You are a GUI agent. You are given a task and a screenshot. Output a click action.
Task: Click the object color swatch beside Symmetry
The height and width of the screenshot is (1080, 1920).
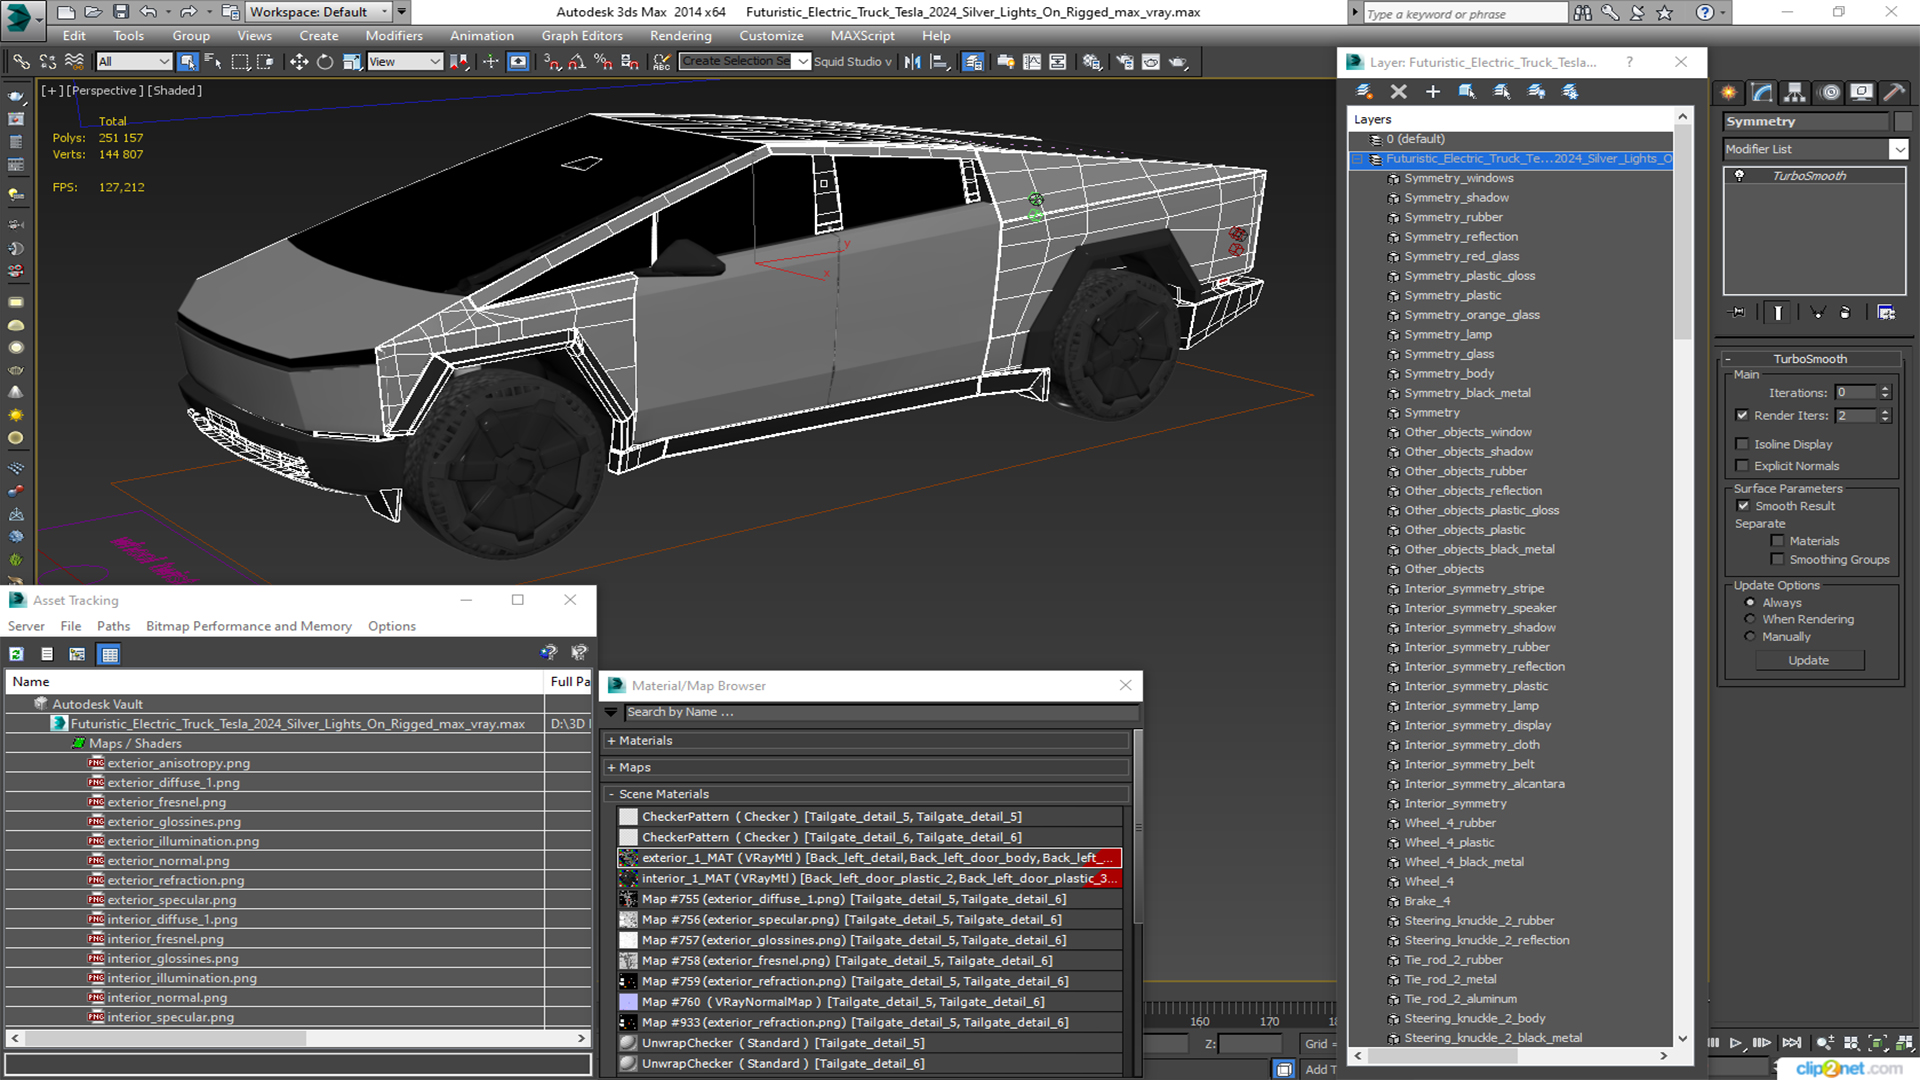[x=1902, y=122]
